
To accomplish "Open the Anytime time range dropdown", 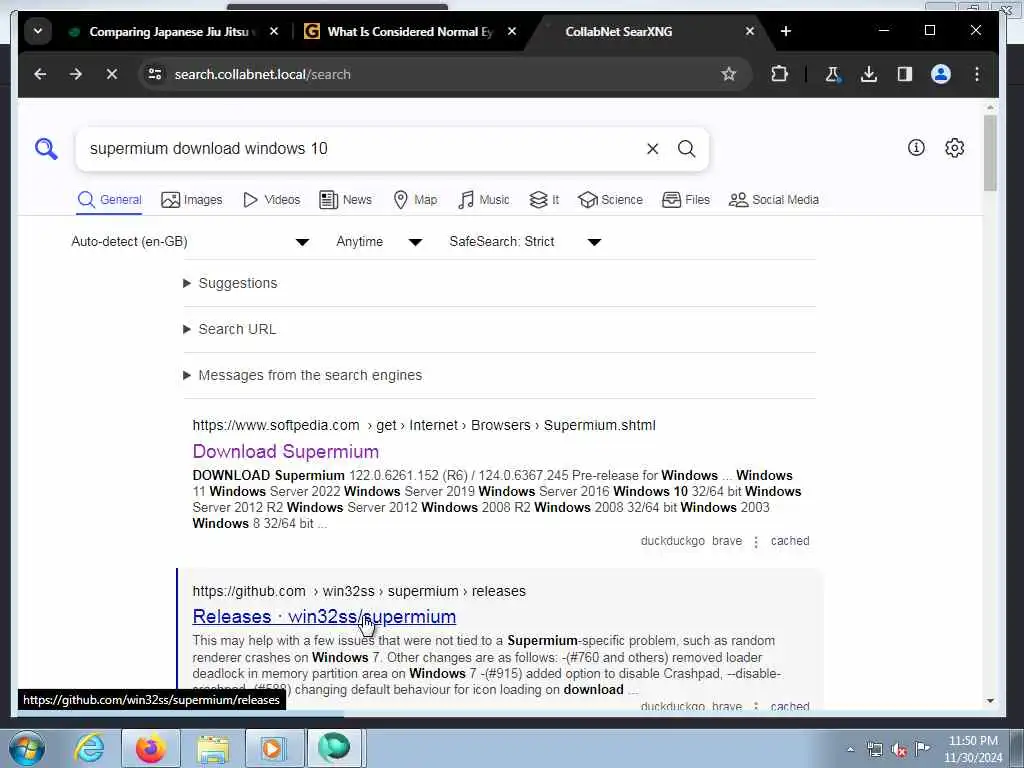I will pos(379,242).
